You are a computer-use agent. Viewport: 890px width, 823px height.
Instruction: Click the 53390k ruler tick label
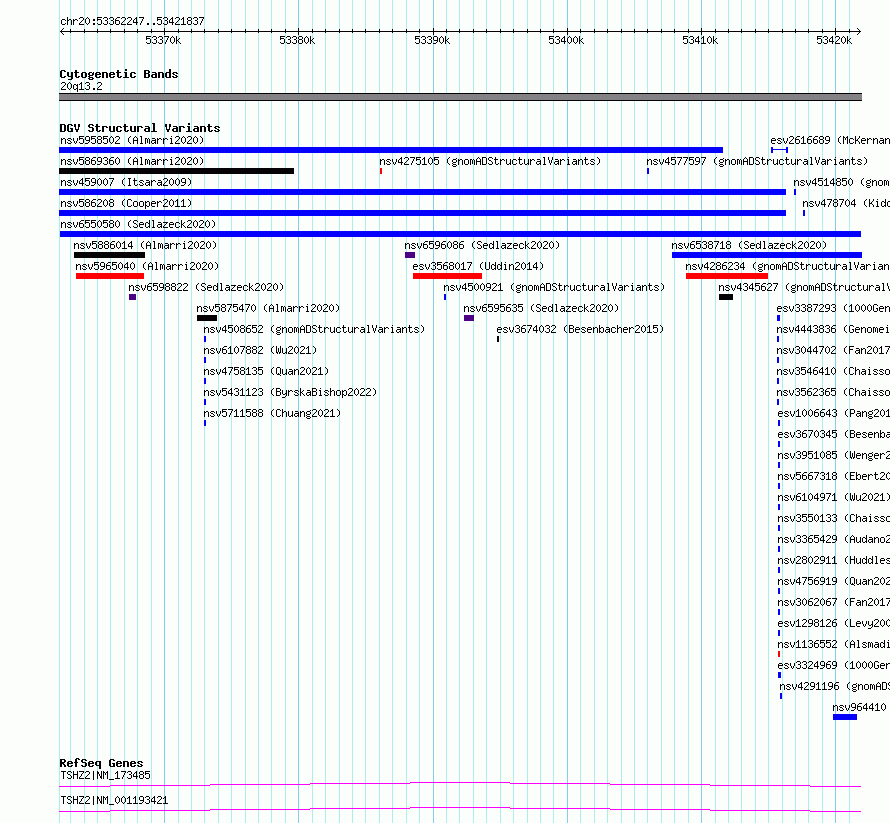[x=432, y=40]
